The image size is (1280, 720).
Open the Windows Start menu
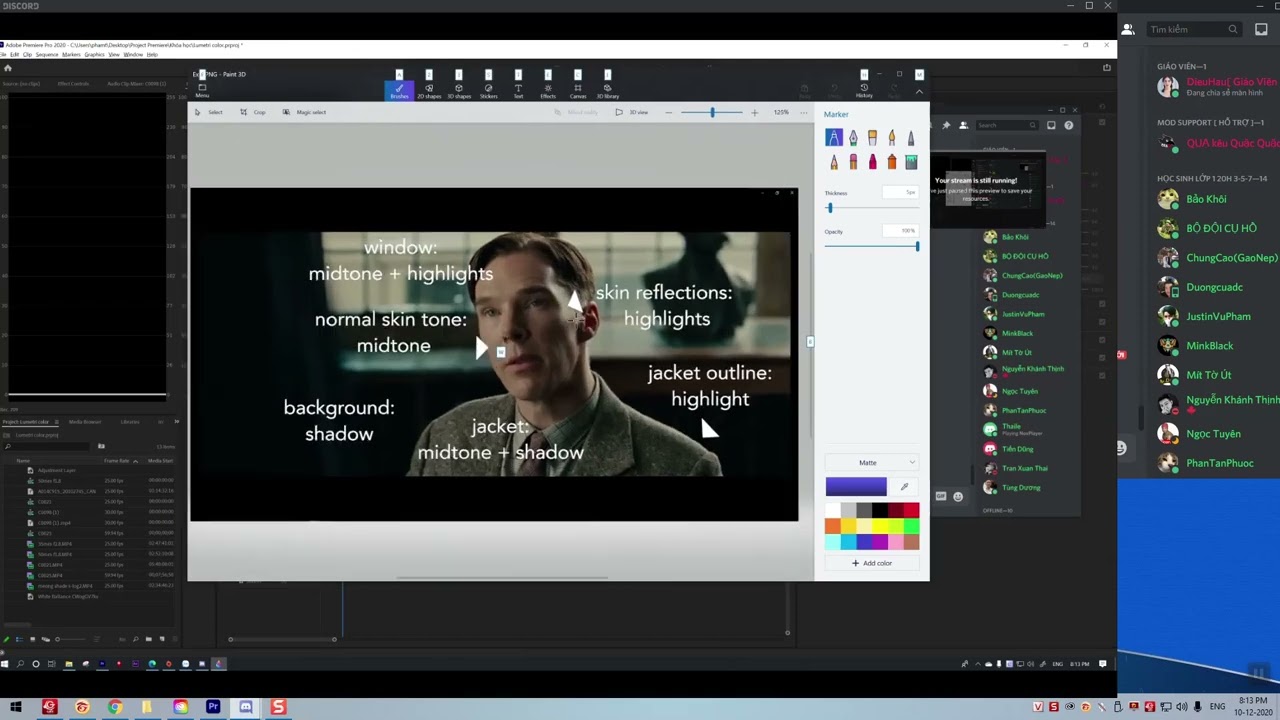(16, 707)
